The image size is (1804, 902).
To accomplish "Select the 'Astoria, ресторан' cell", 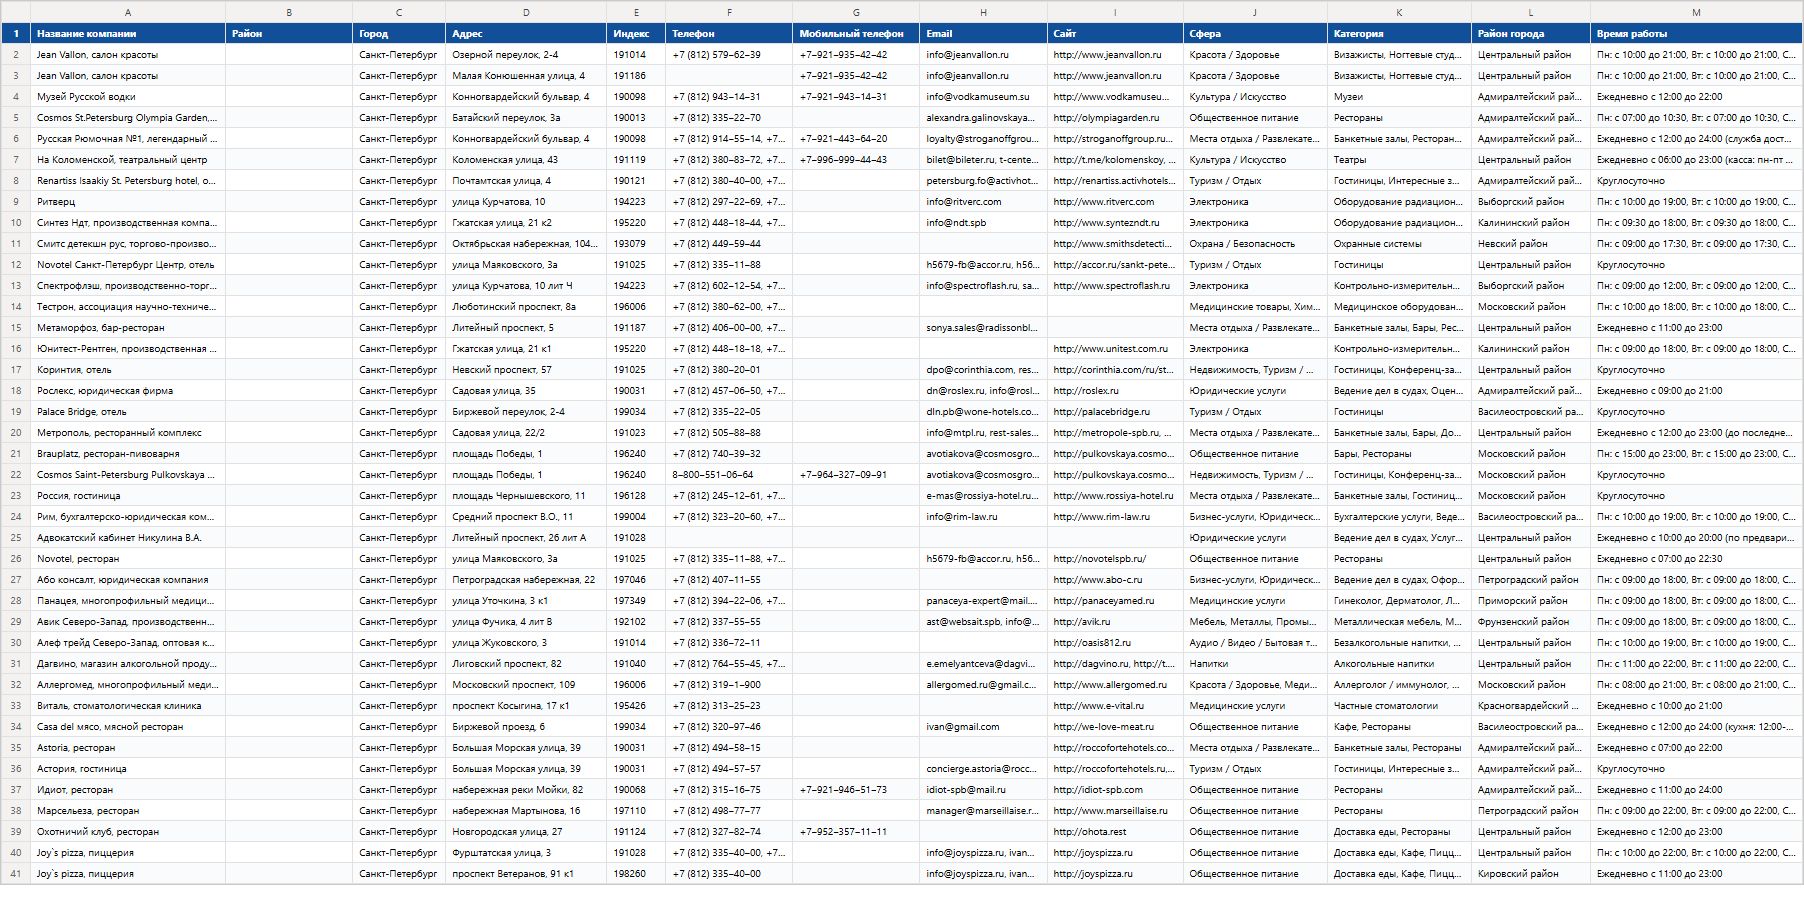I will pyautogui.click(x=128, y=748).
